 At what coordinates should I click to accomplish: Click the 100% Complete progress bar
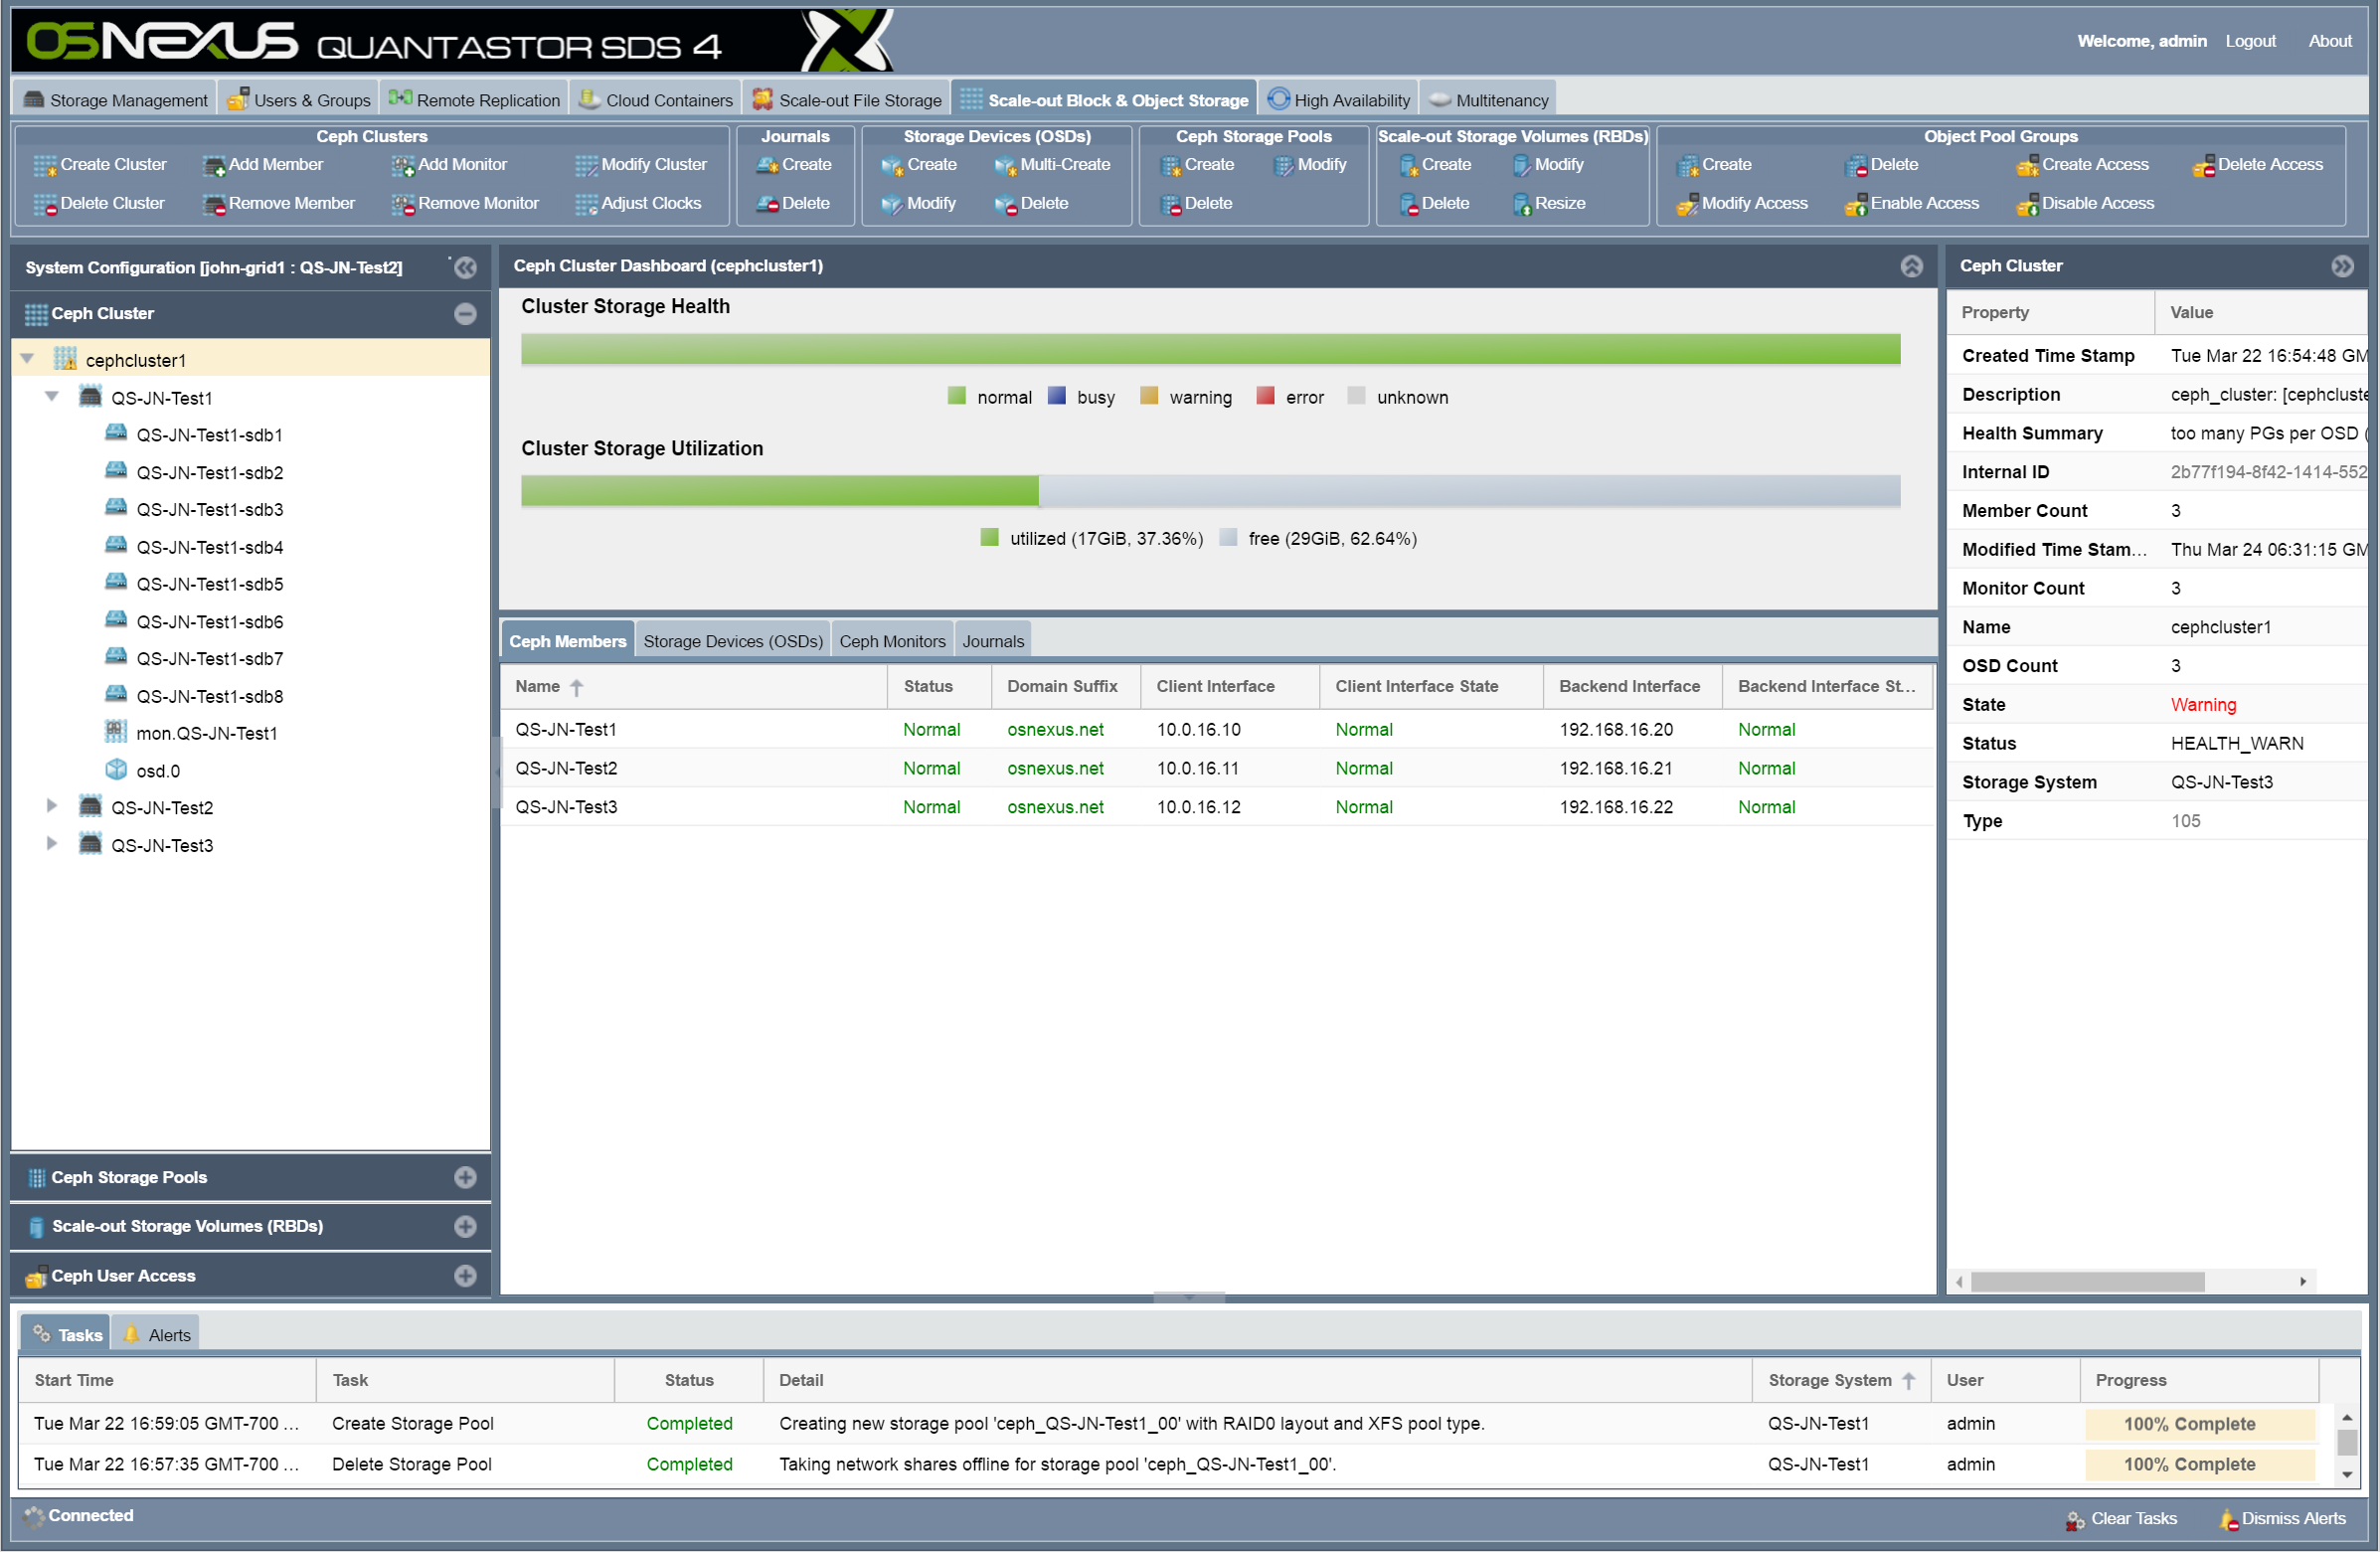click(2200, 1423)
